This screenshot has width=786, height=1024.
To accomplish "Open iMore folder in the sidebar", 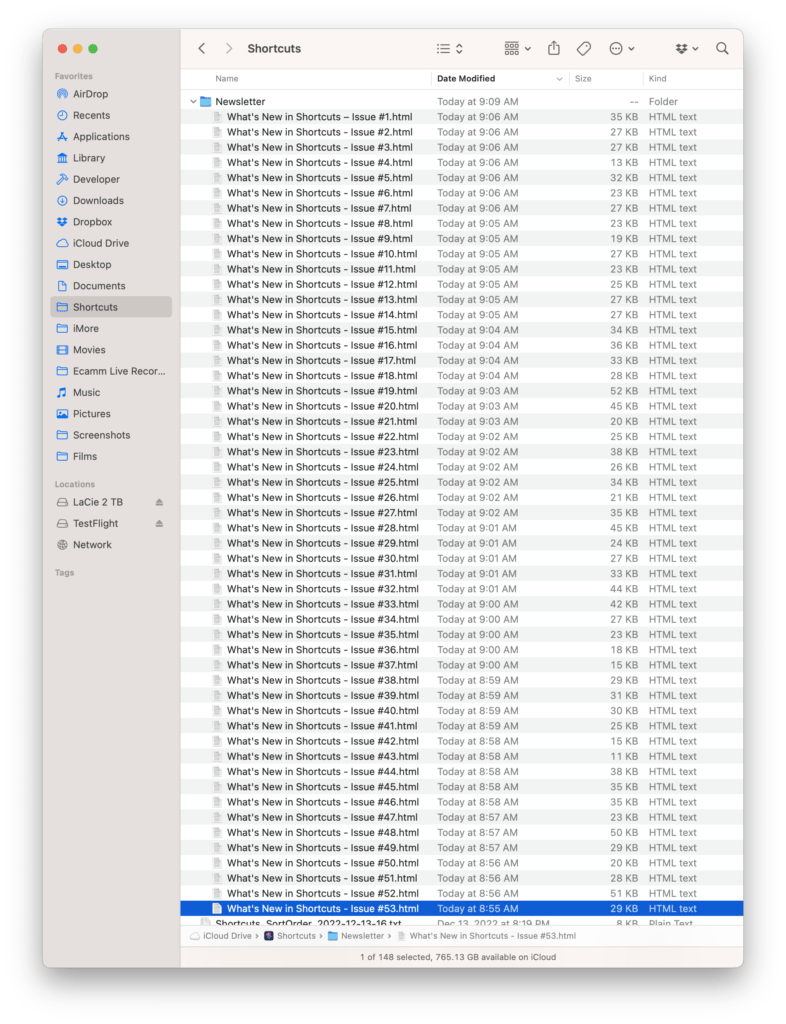I will (111, 328).
